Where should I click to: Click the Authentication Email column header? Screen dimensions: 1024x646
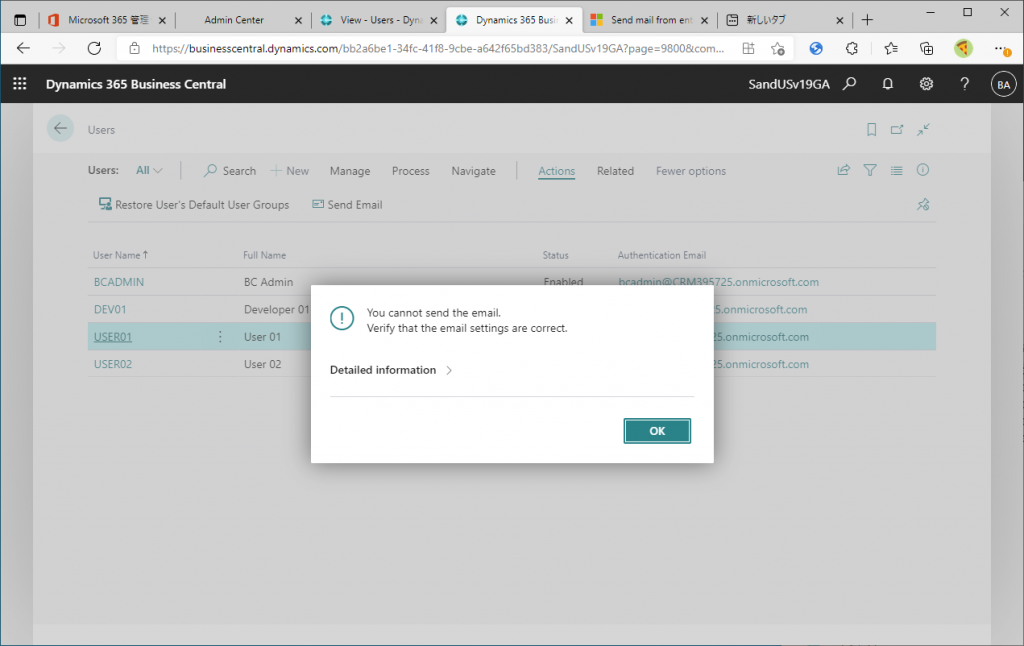click(662, 255)
